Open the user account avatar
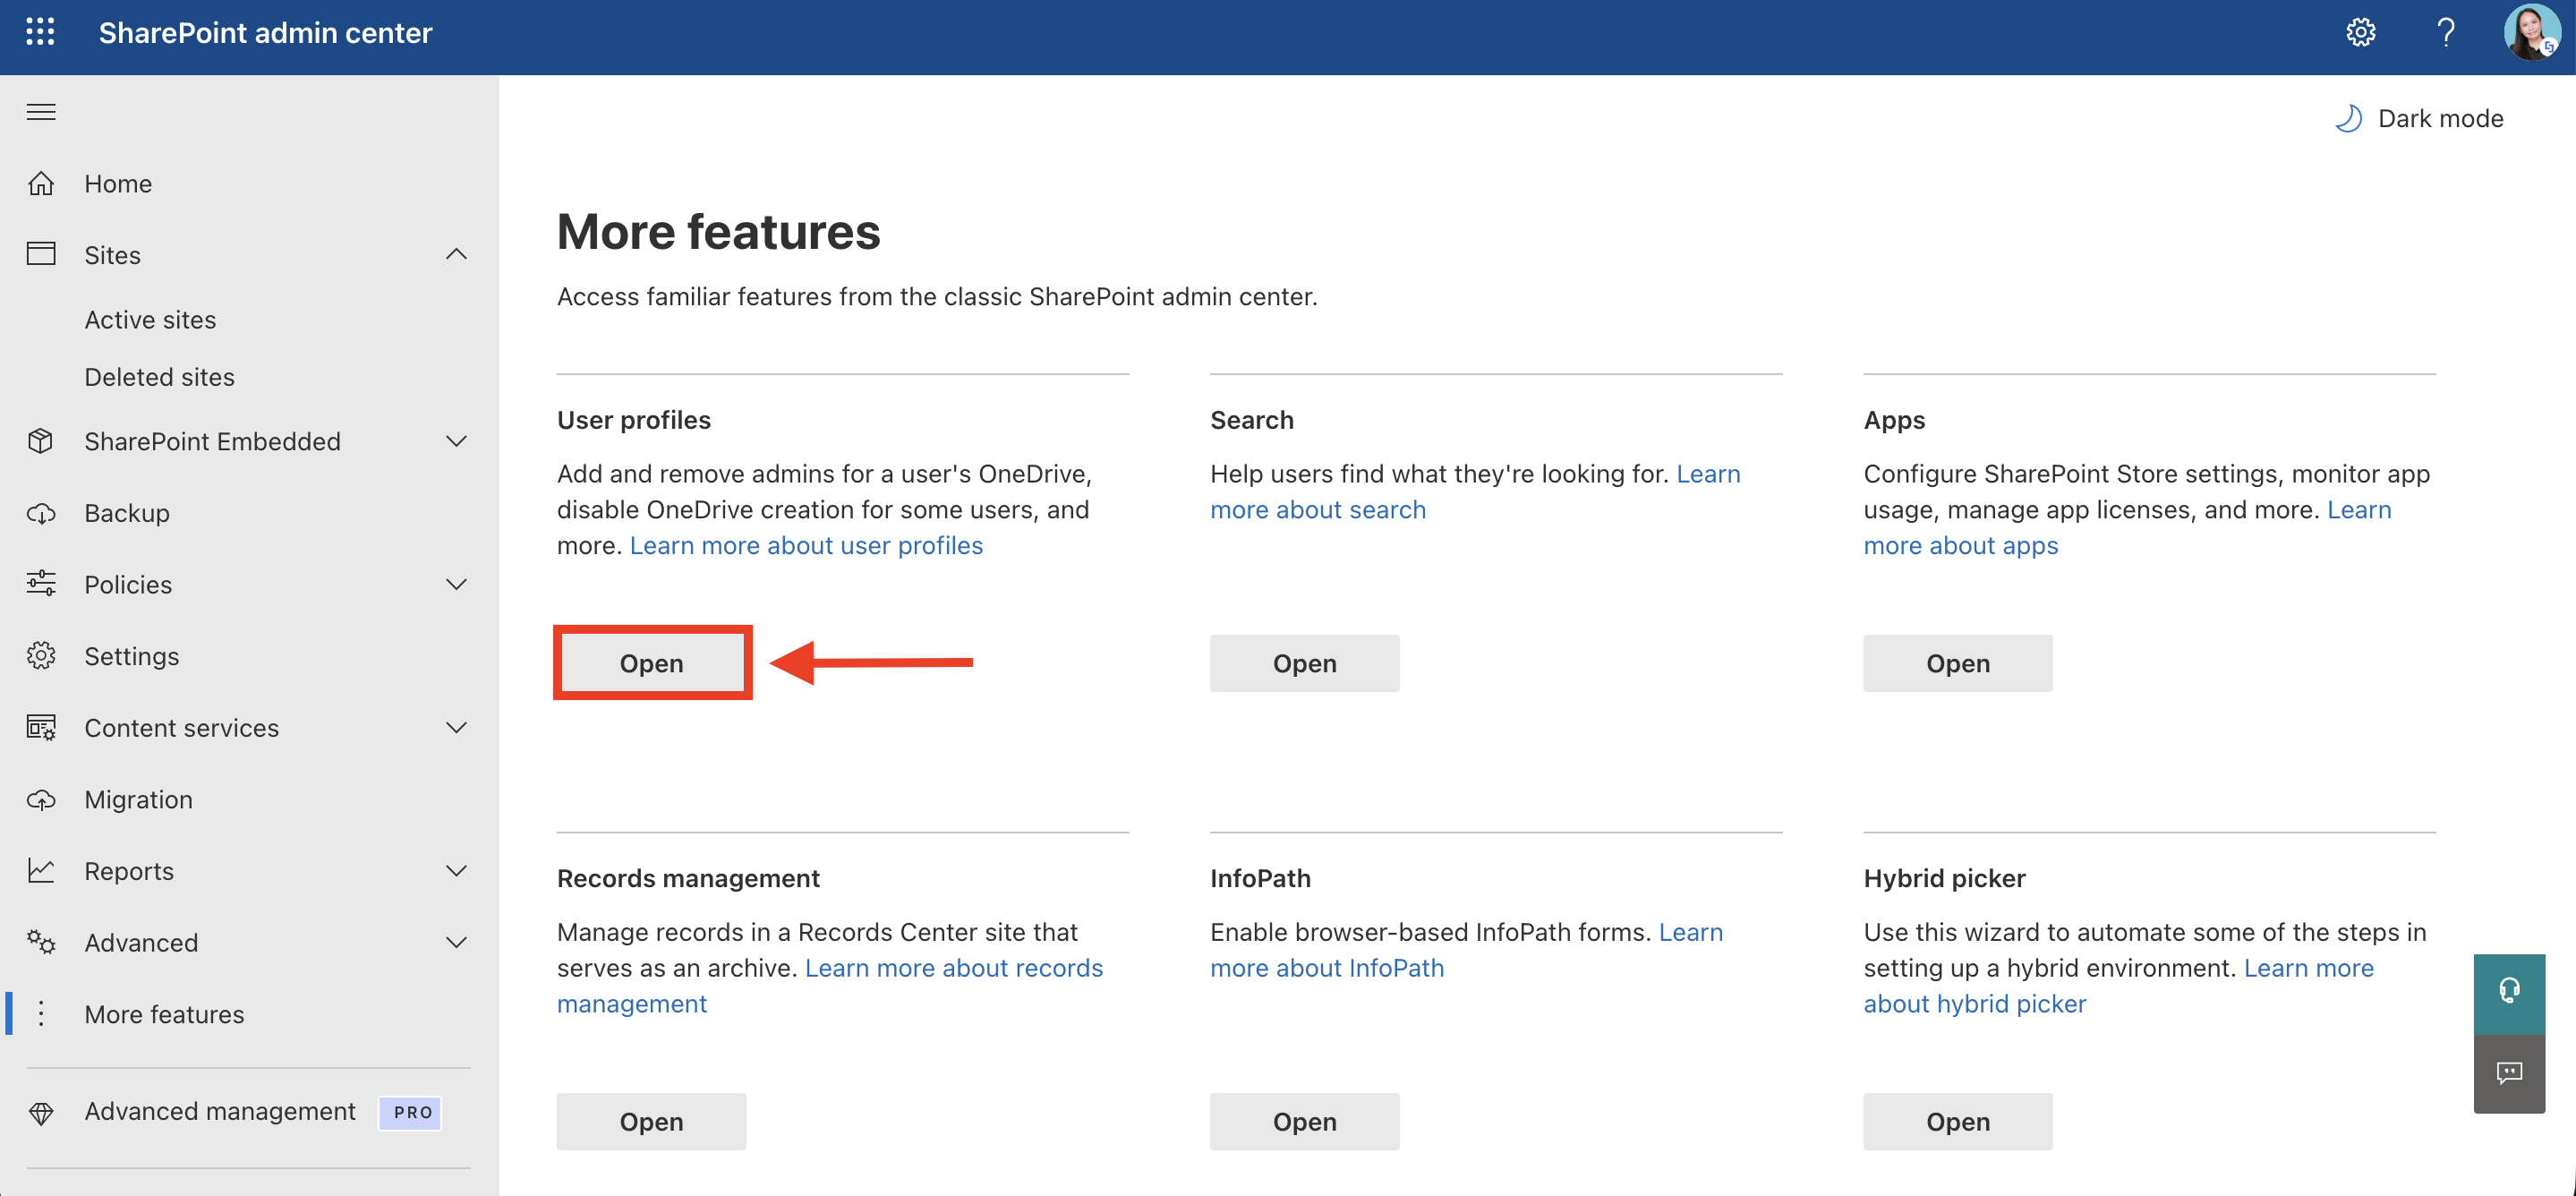2576x1196 pixels. click(2531, 32)
